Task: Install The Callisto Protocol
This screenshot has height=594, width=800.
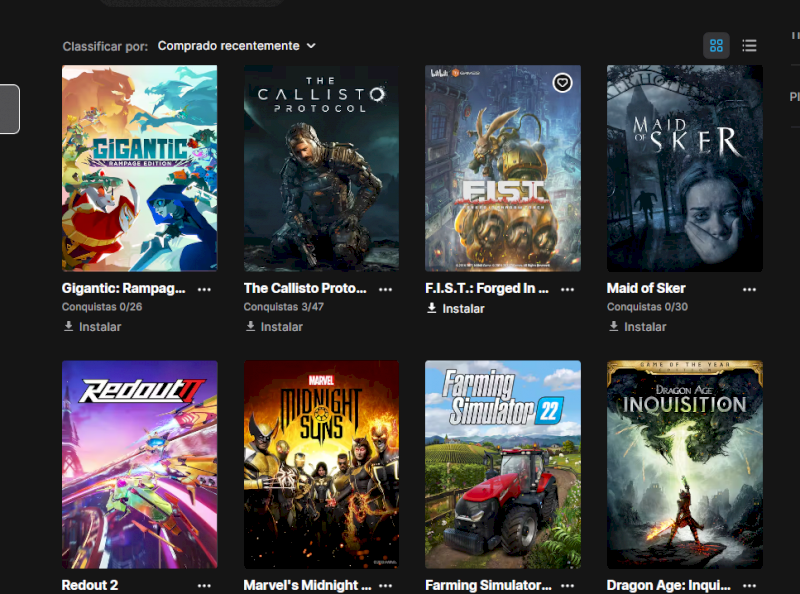Action: point(274,327)
